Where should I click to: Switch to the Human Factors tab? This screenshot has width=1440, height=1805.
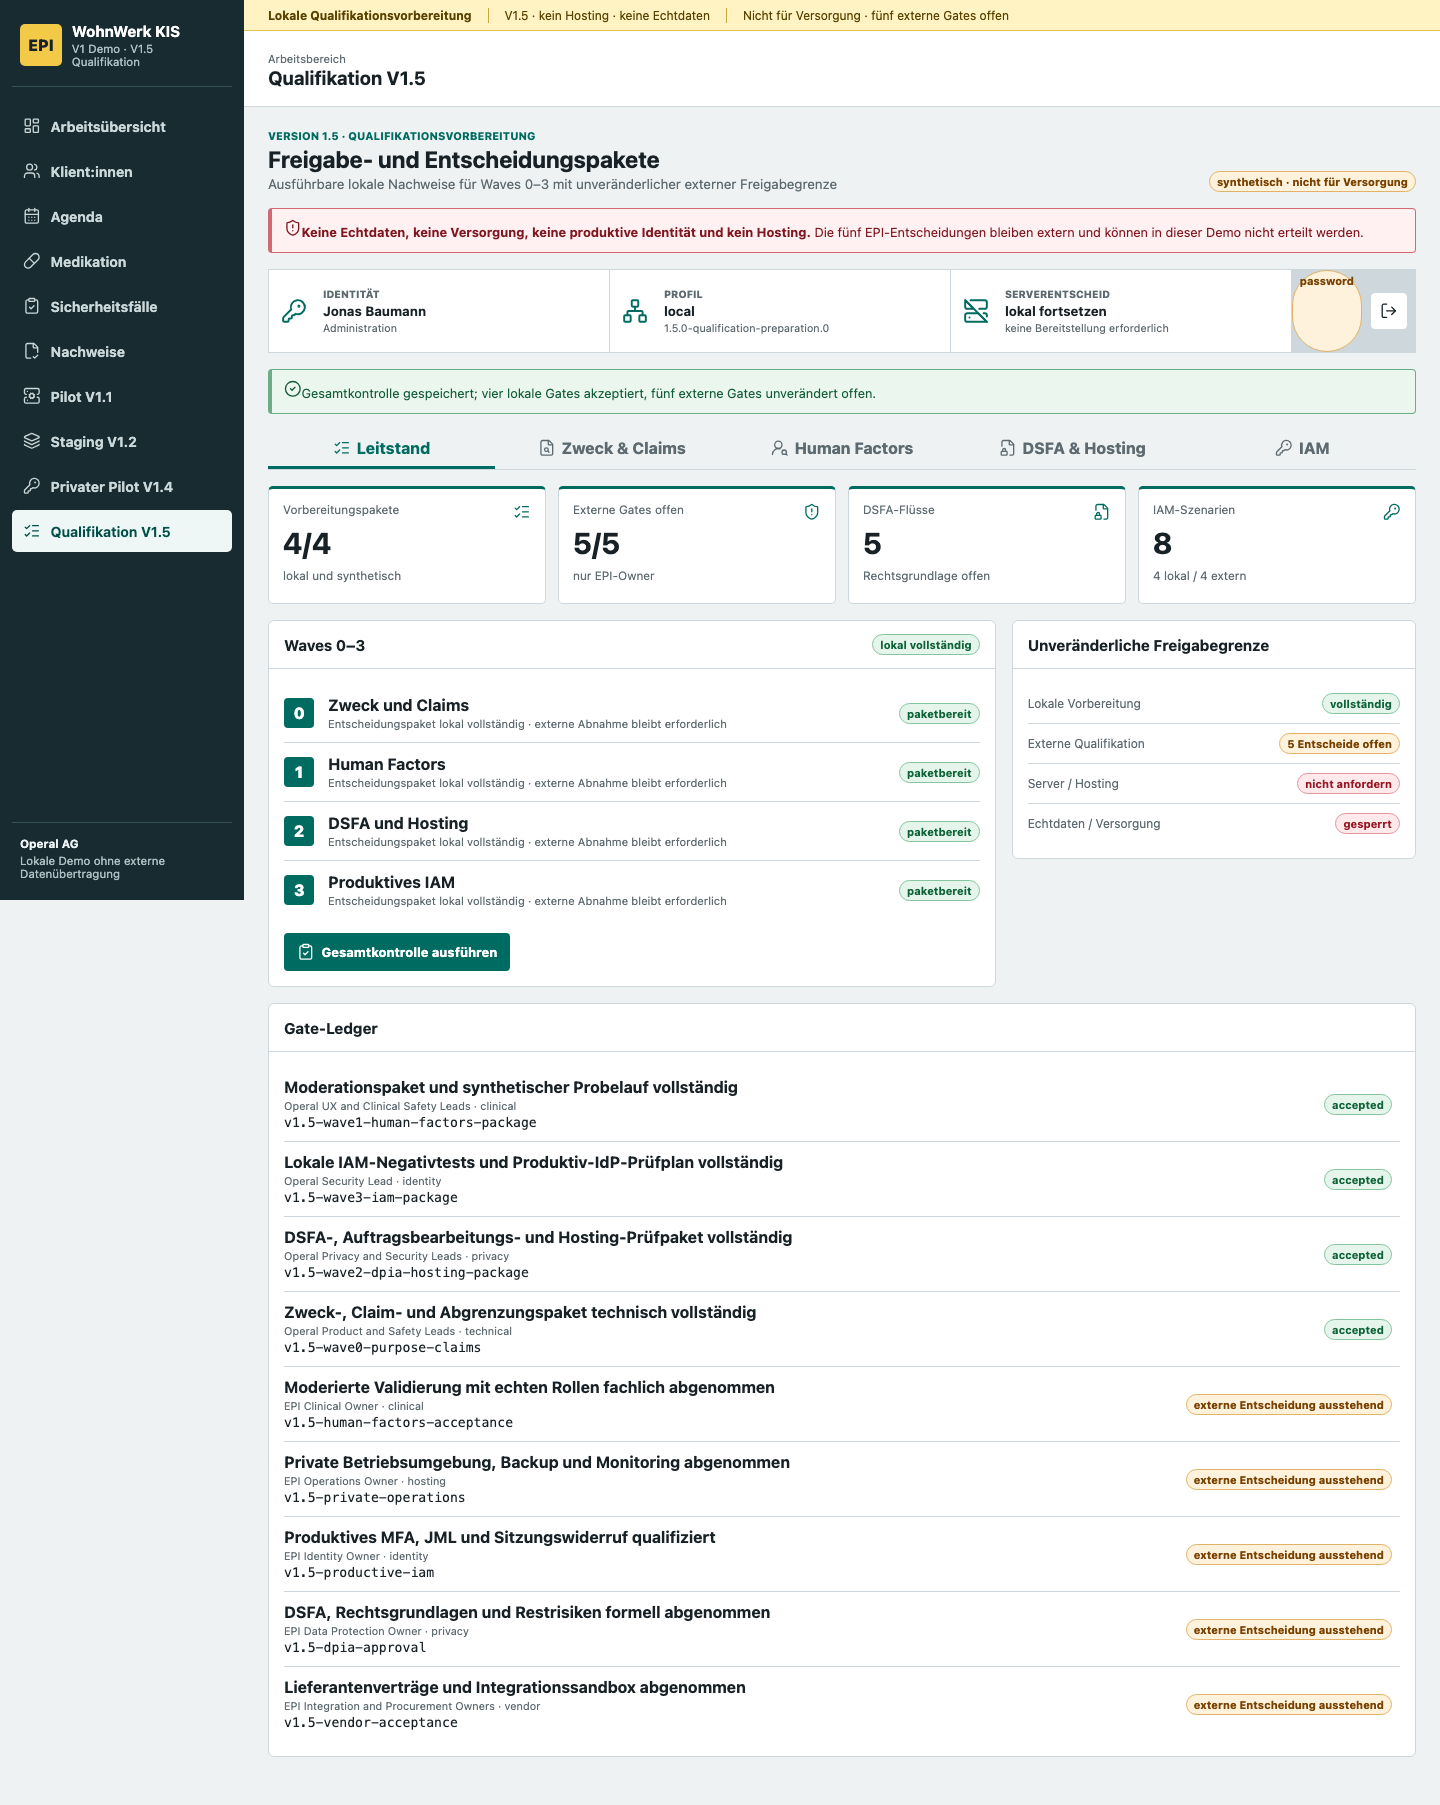pyautogui.click(x=842, y=448)
